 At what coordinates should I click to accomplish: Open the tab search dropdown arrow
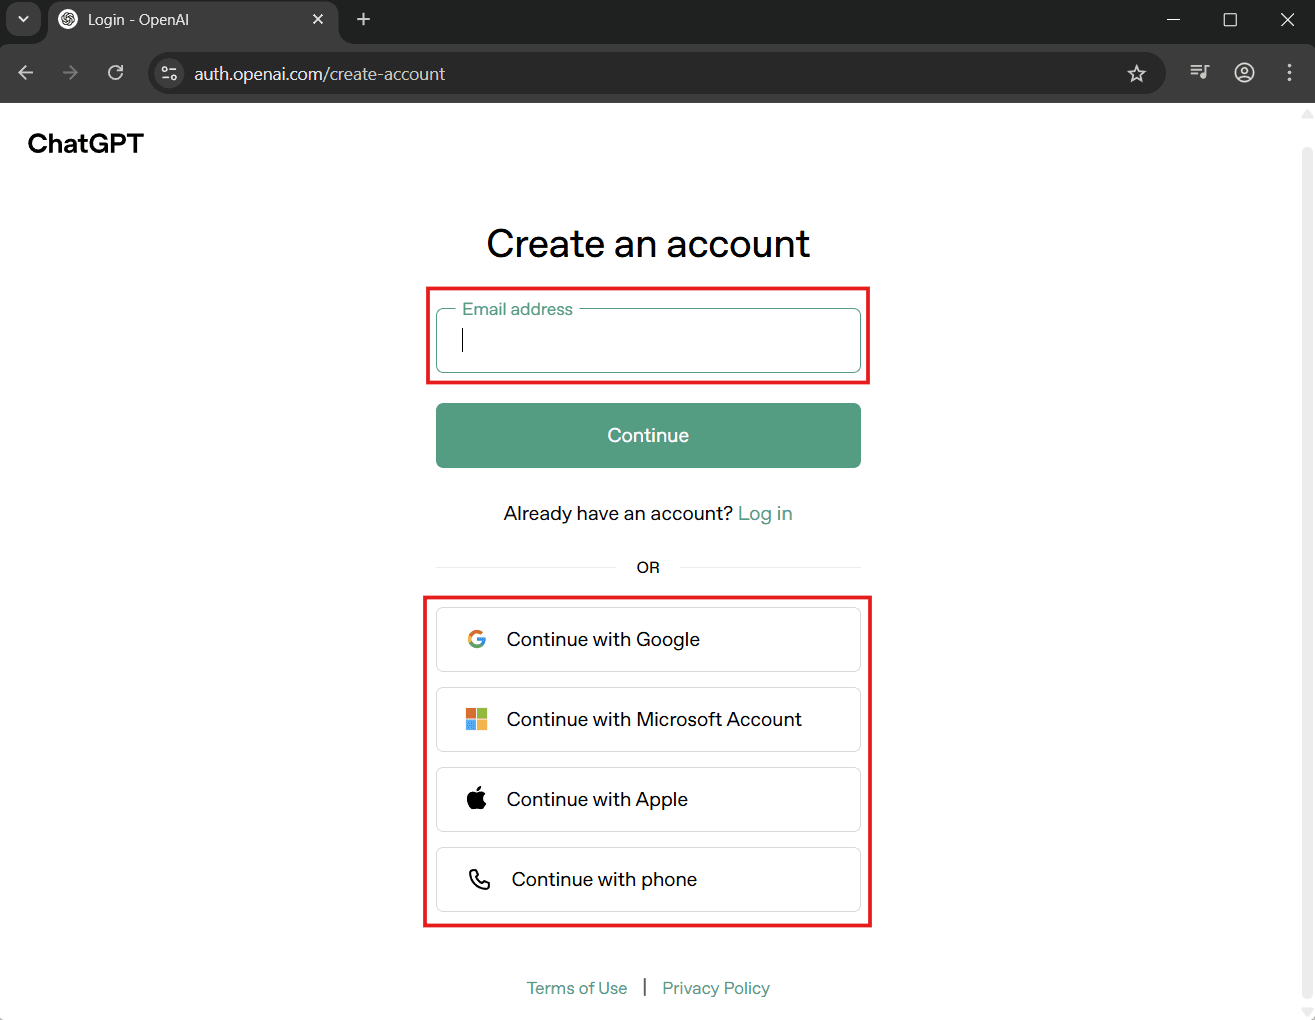coord(23,19)
